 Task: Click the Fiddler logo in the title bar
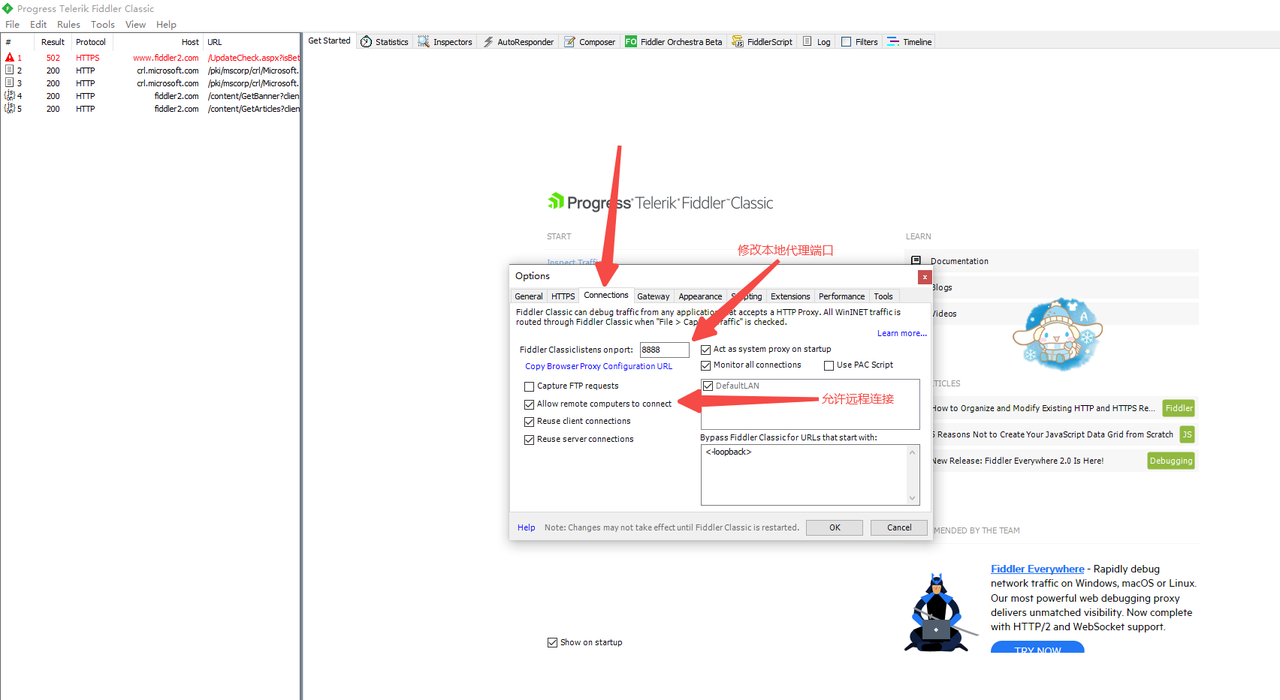coord(8,8)
